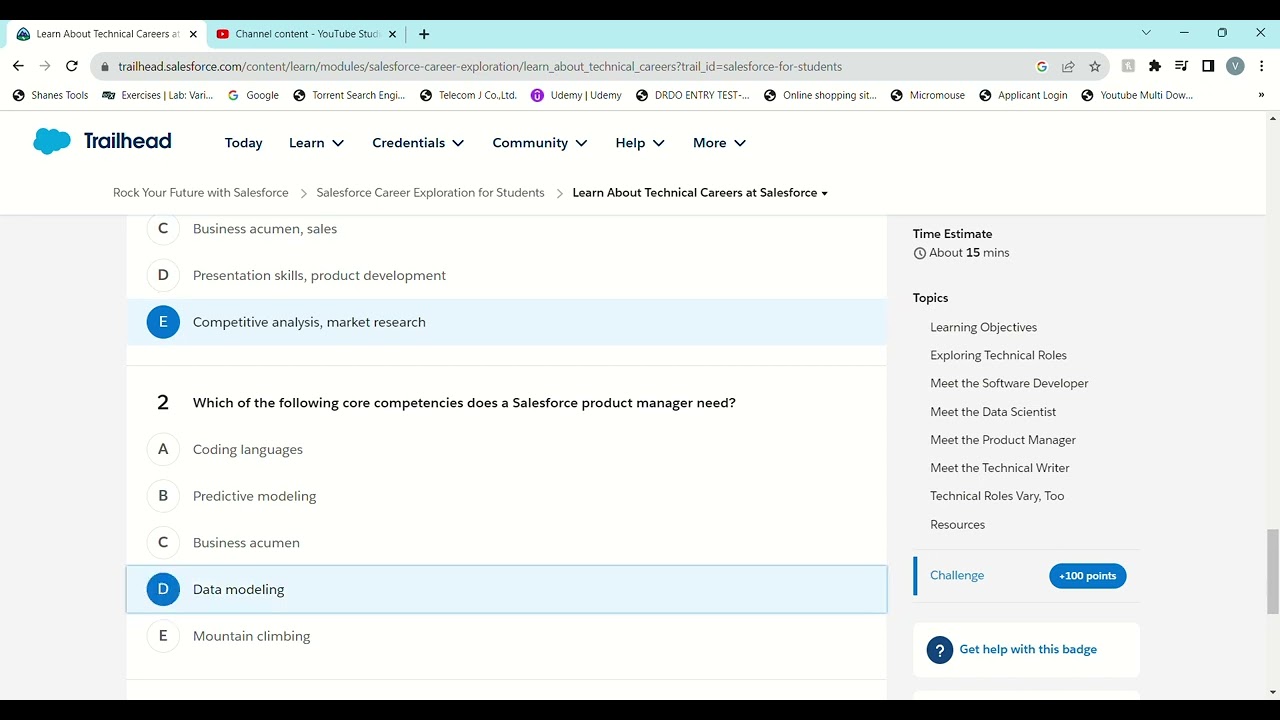Viewport: 1280px width, 720px height.
Task: Open Salesforce Career Exploration for Students breadcrumb
Action: pyautogui.click(x=430, y=193)
